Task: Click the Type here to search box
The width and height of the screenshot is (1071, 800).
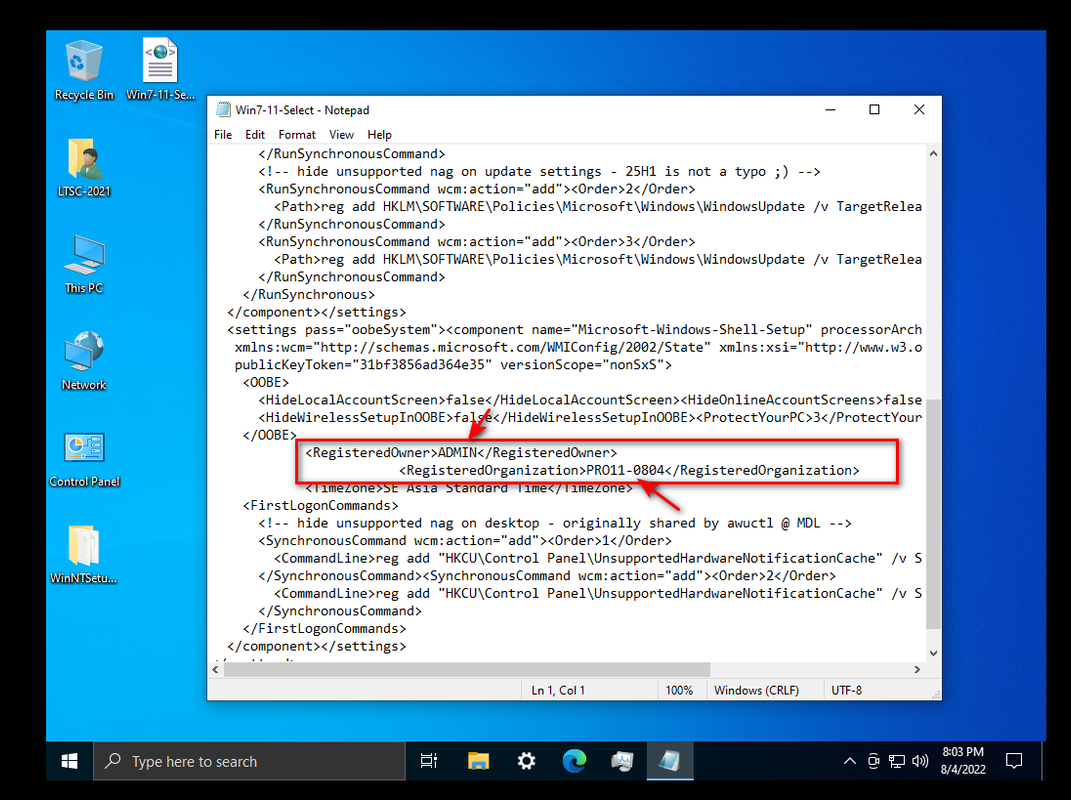Action: point(249,761)
